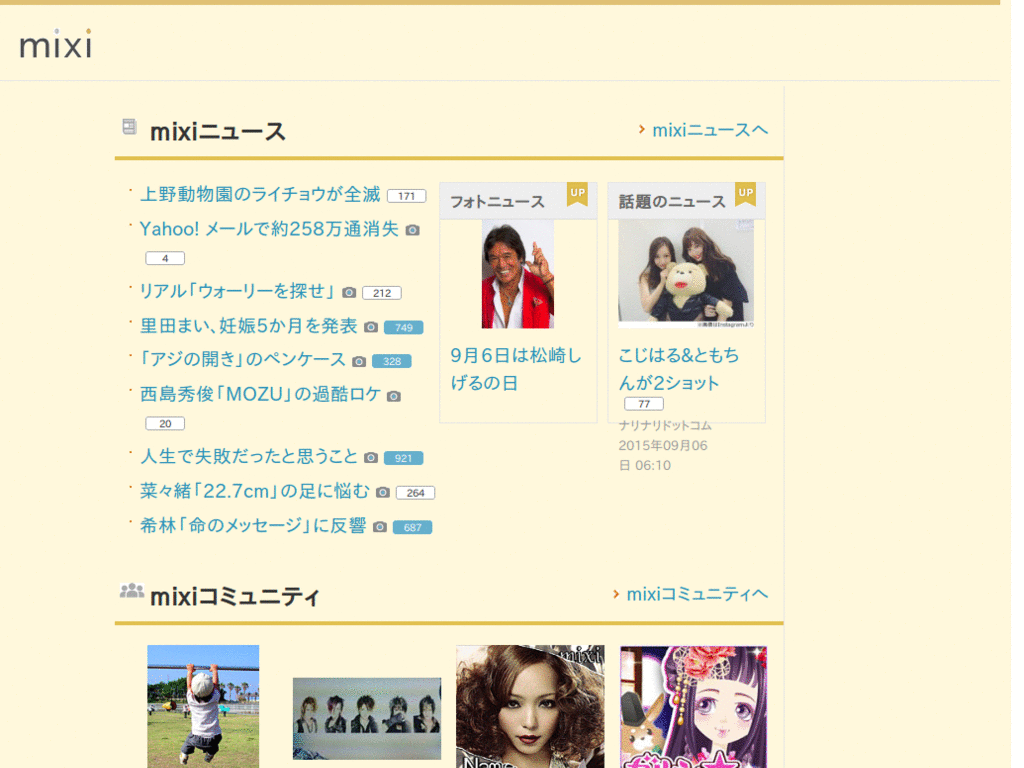Click the newspaper icon beside mixiニュース heading
This screenshot has width=1024, height=768.
click(x=129, y=127)
